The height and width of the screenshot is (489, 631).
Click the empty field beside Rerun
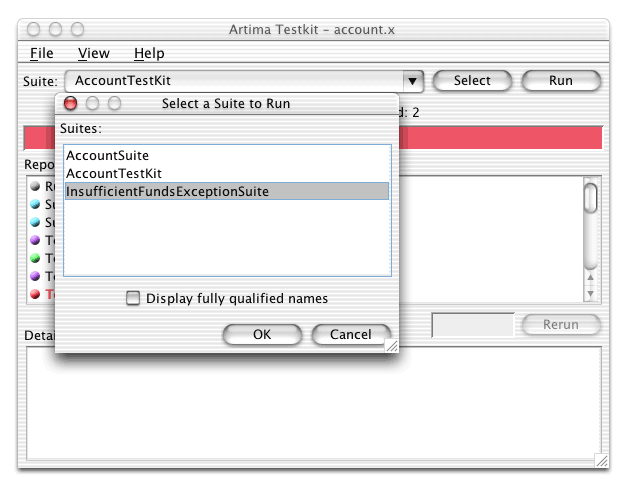click(x=473, y=325)
